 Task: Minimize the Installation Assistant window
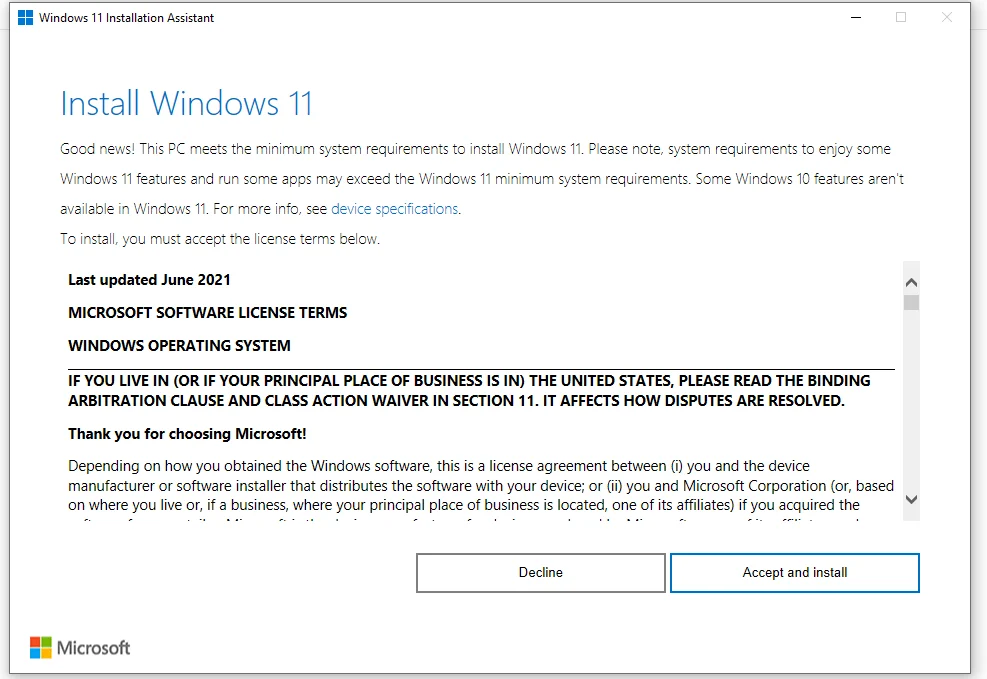855,18
